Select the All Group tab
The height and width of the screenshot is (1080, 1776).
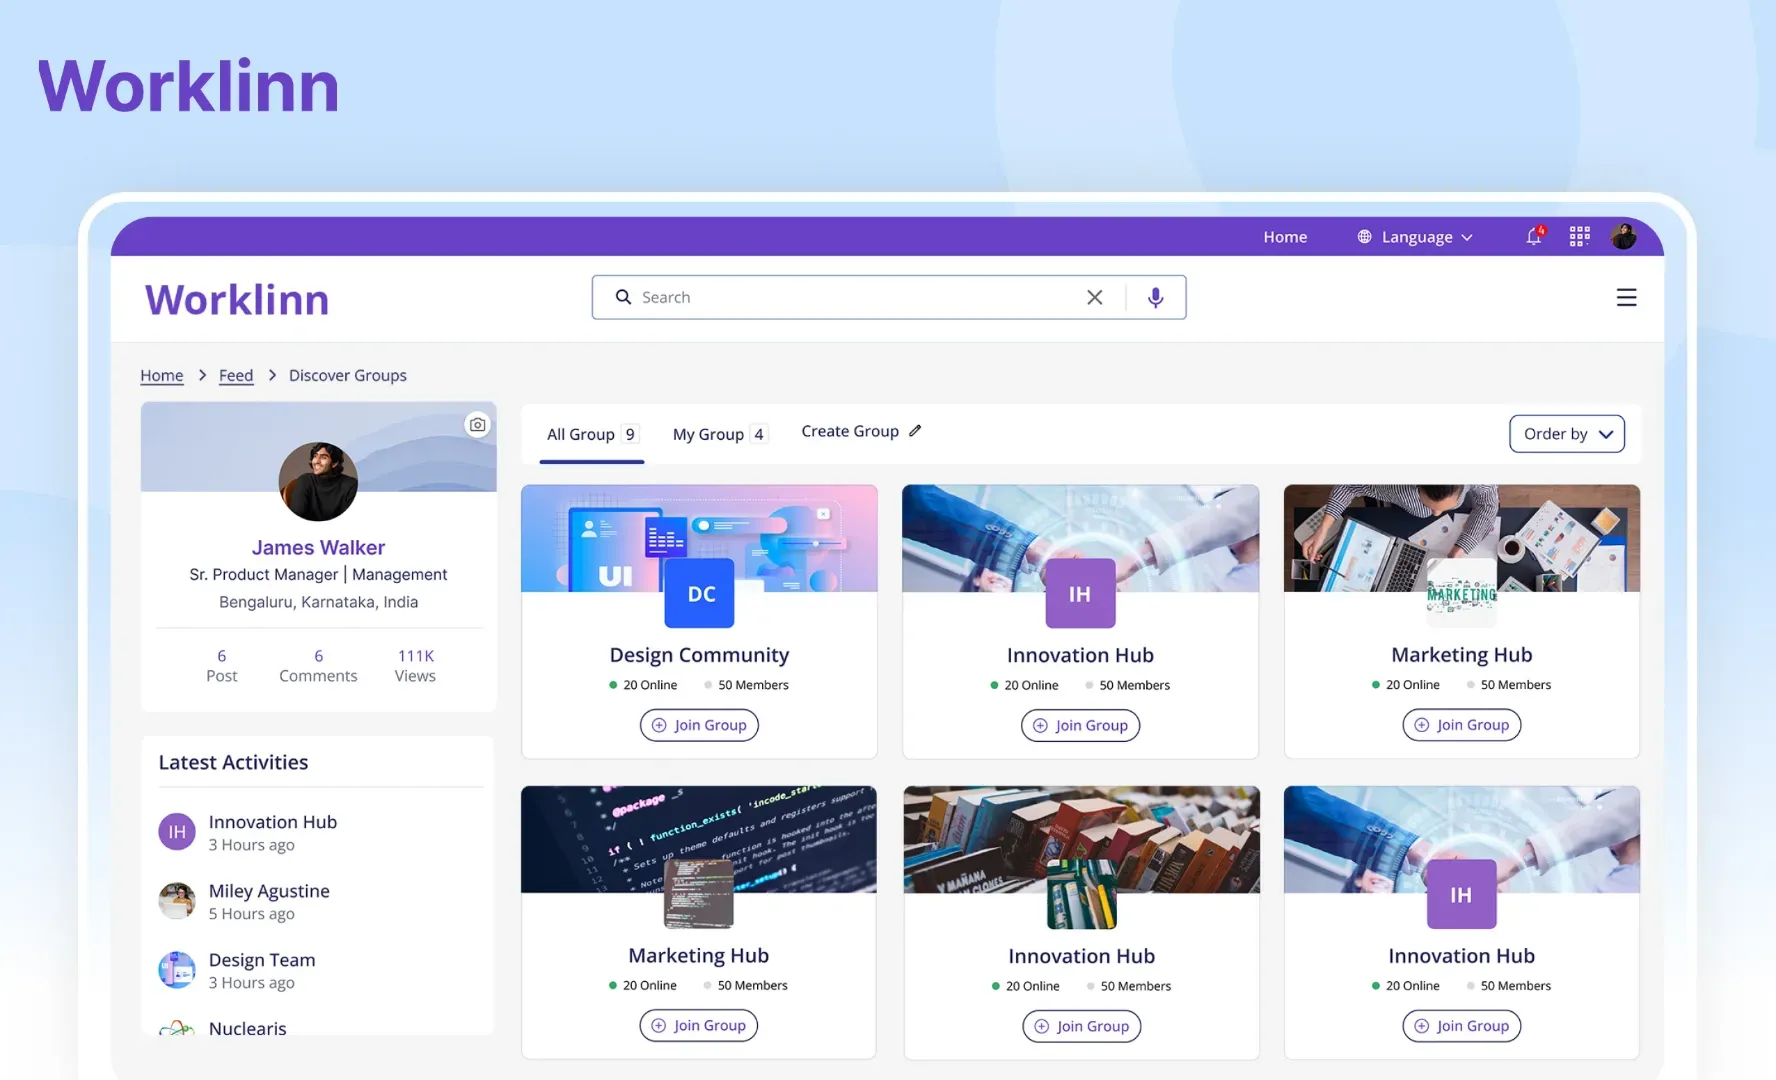tap(592, 434)
